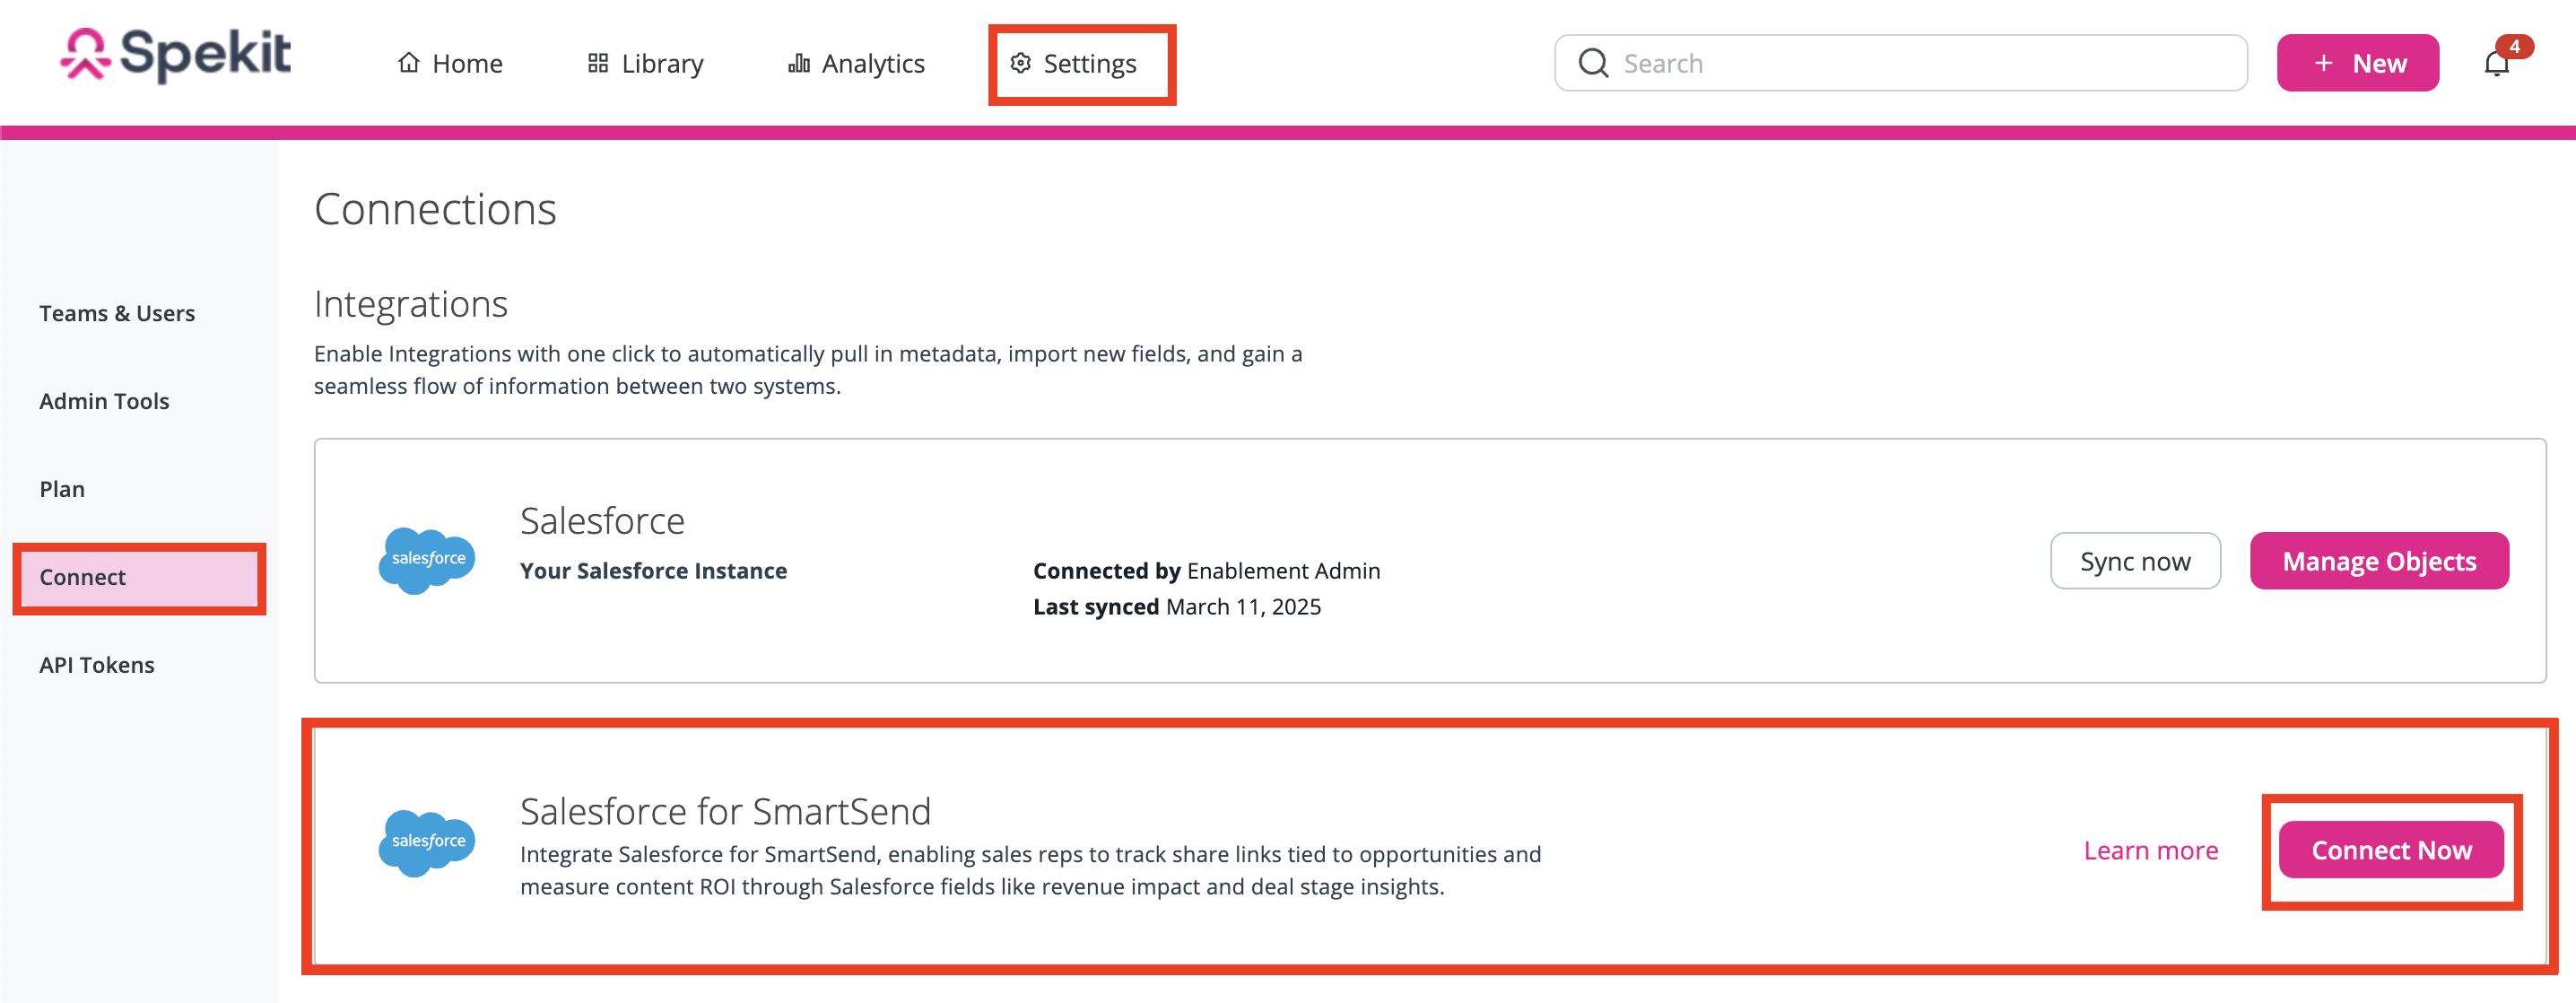Click the search magnifier icon

(1592, 63)
